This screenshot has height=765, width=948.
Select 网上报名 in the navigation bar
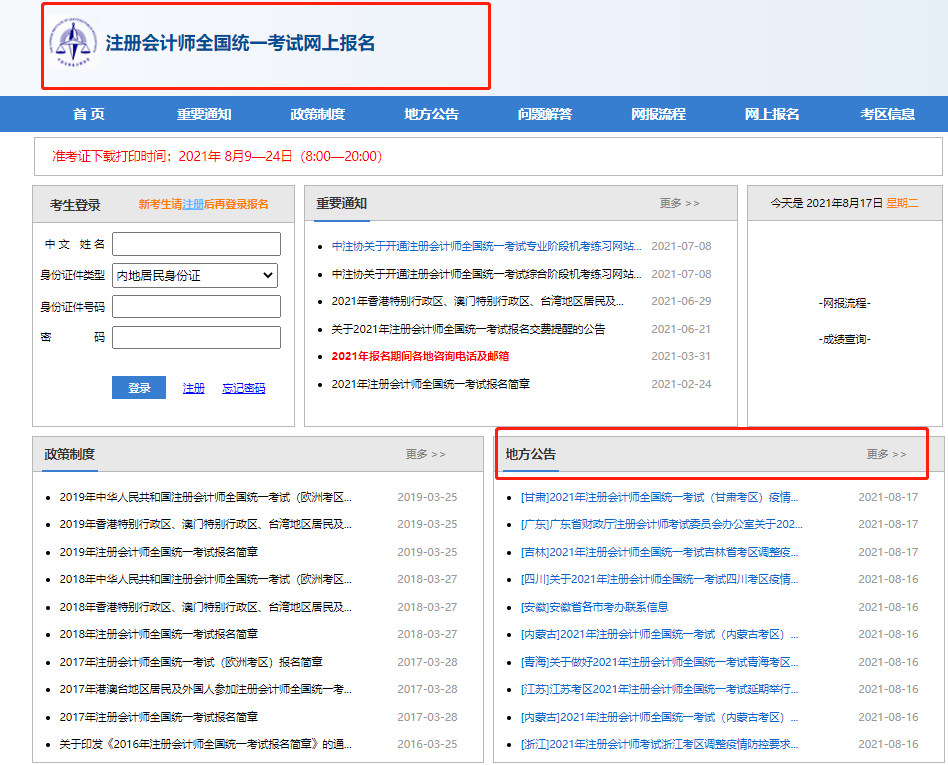coord(772,114)
